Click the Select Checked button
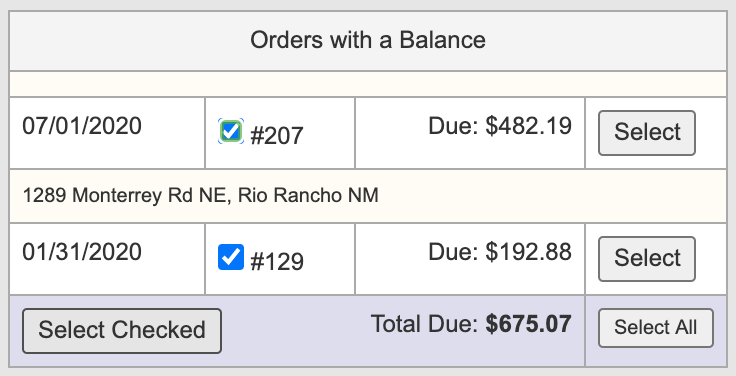Screen dimensions: 736x376 tap(122, 330)
